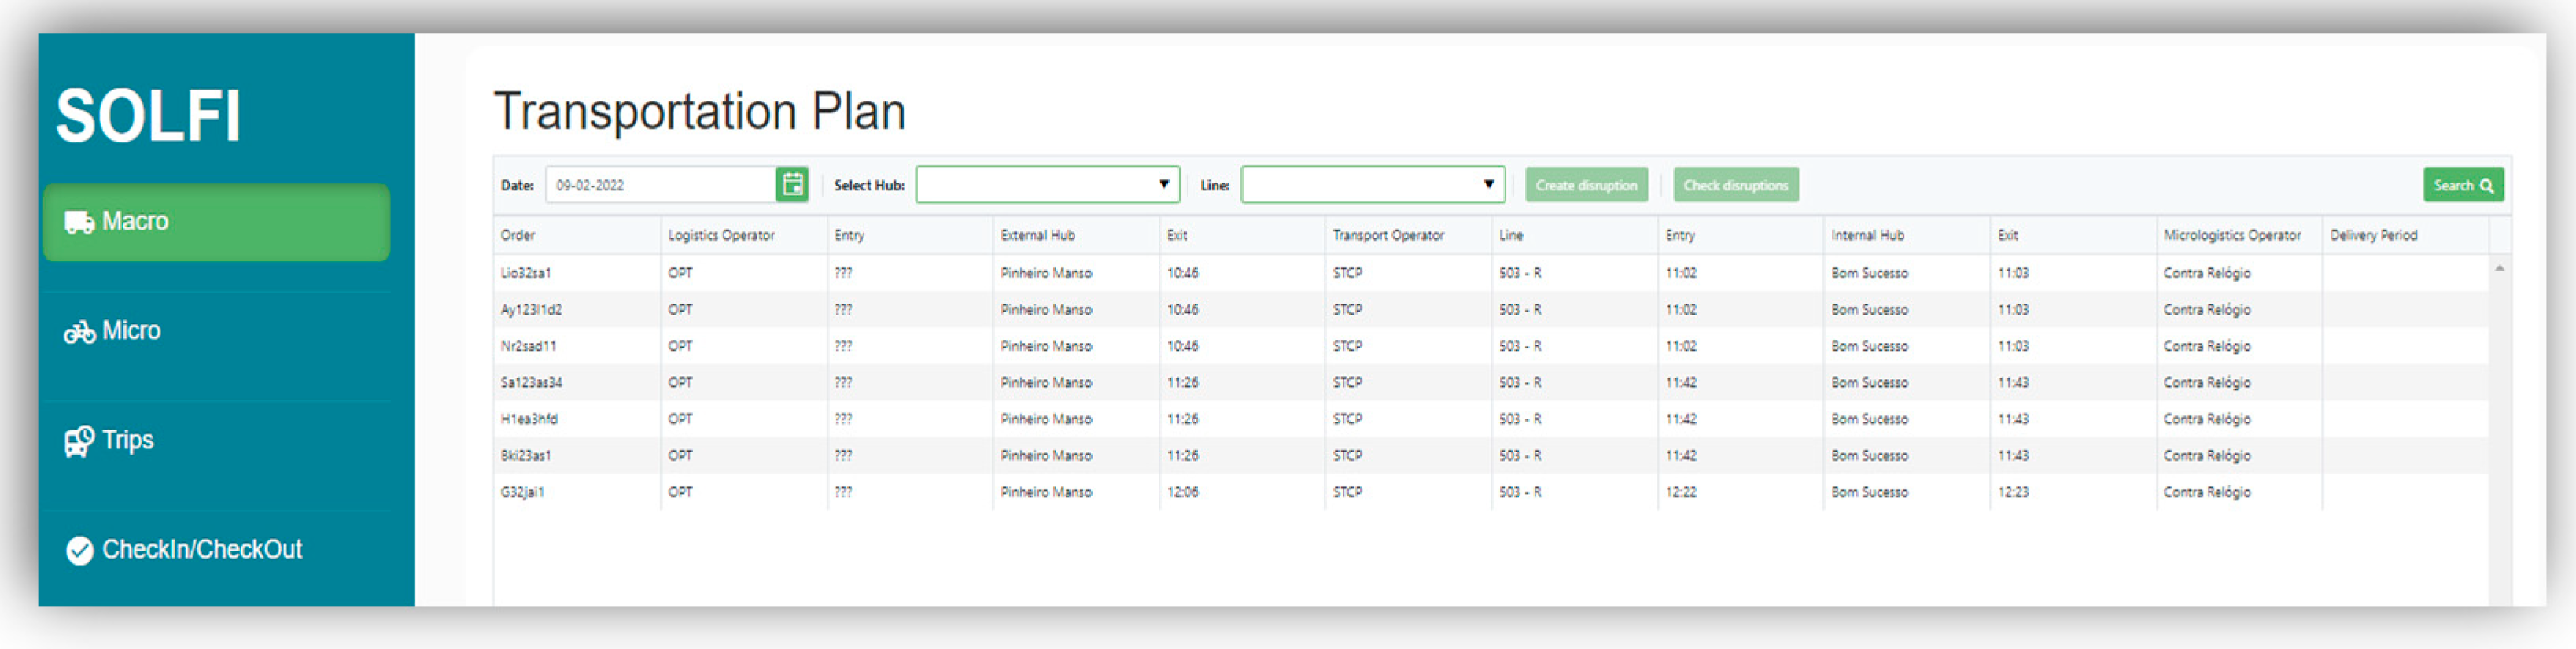The width and height of the screenshot is (2576, 649).
Task: Click the magnifier icon in Search button
Action: 2487,186
